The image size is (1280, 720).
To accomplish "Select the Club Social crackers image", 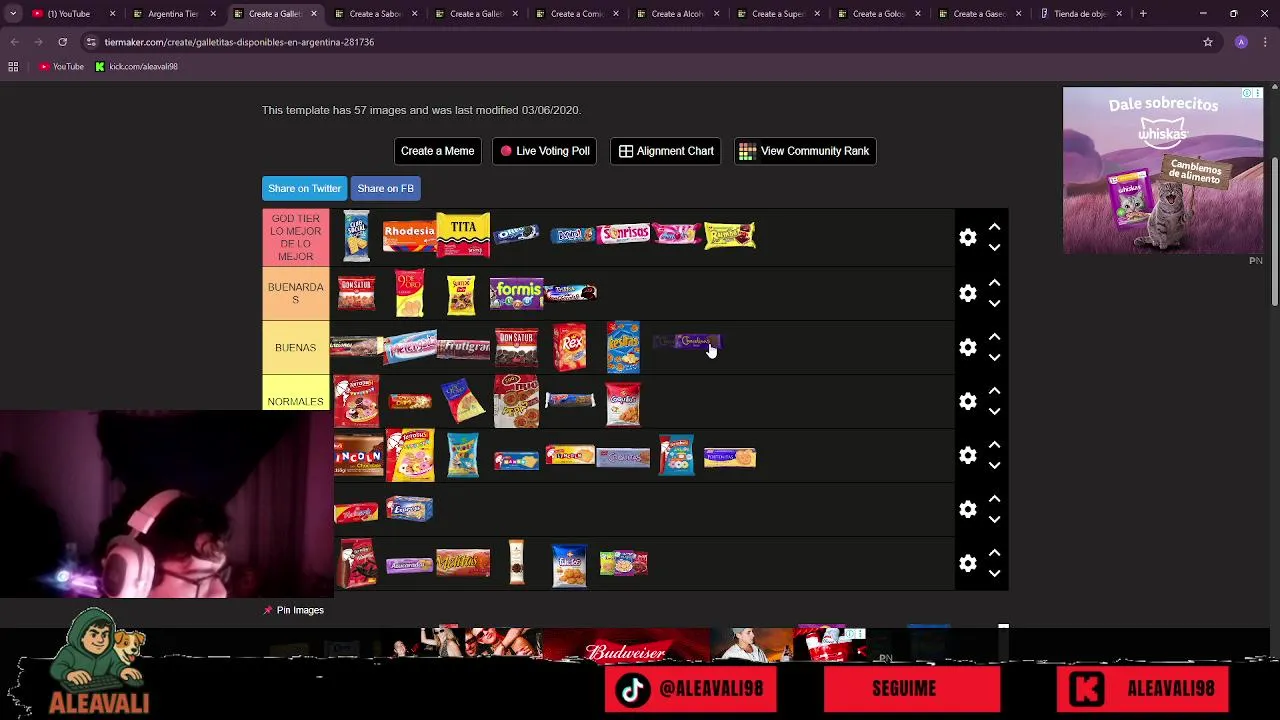I will 356,236.
